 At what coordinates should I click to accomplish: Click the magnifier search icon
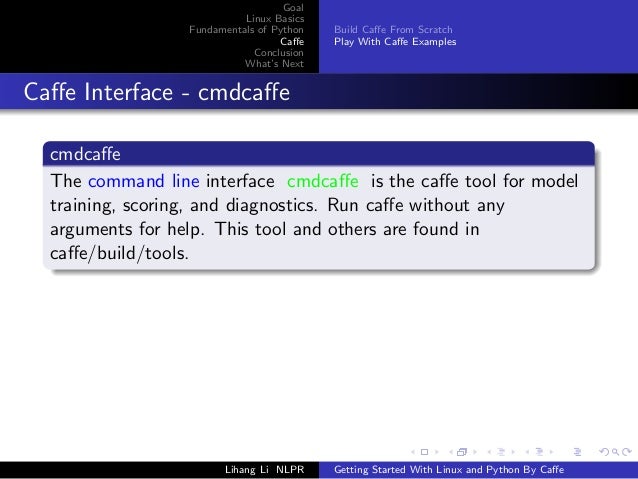pyautogui.click(x=616, y=452)
